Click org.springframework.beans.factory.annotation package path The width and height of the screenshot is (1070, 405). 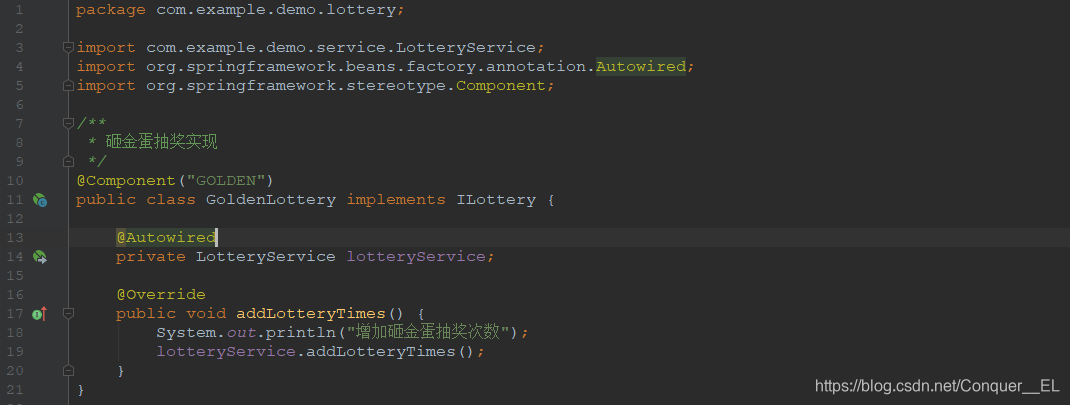[x=366, y=66]
